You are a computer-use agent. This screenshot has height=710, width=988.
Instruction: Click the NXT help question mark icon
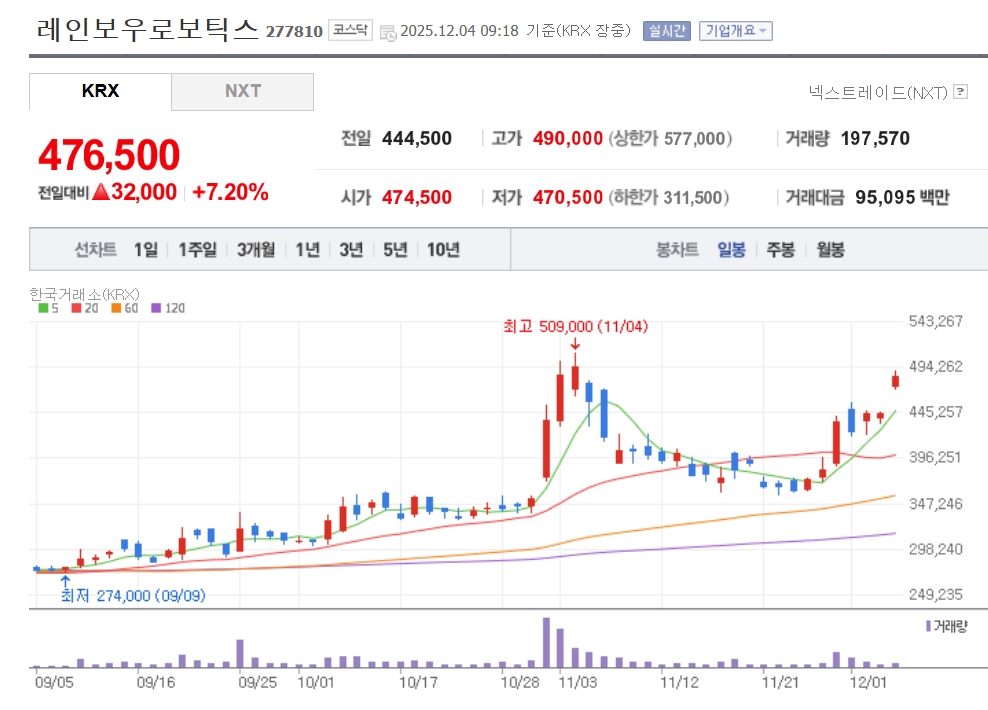click(x=961, y=92)
